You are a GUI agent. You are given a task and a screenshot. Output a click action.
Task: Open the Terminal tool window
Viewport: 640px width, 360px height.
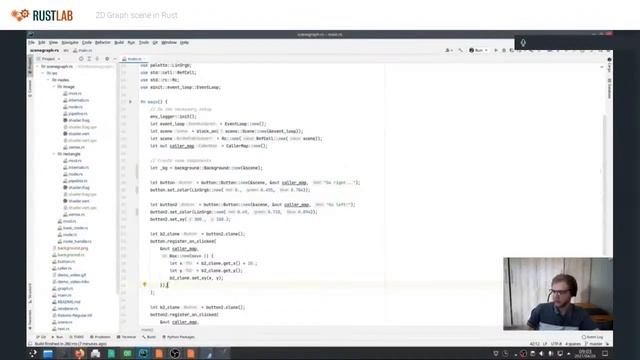point(126,337)
